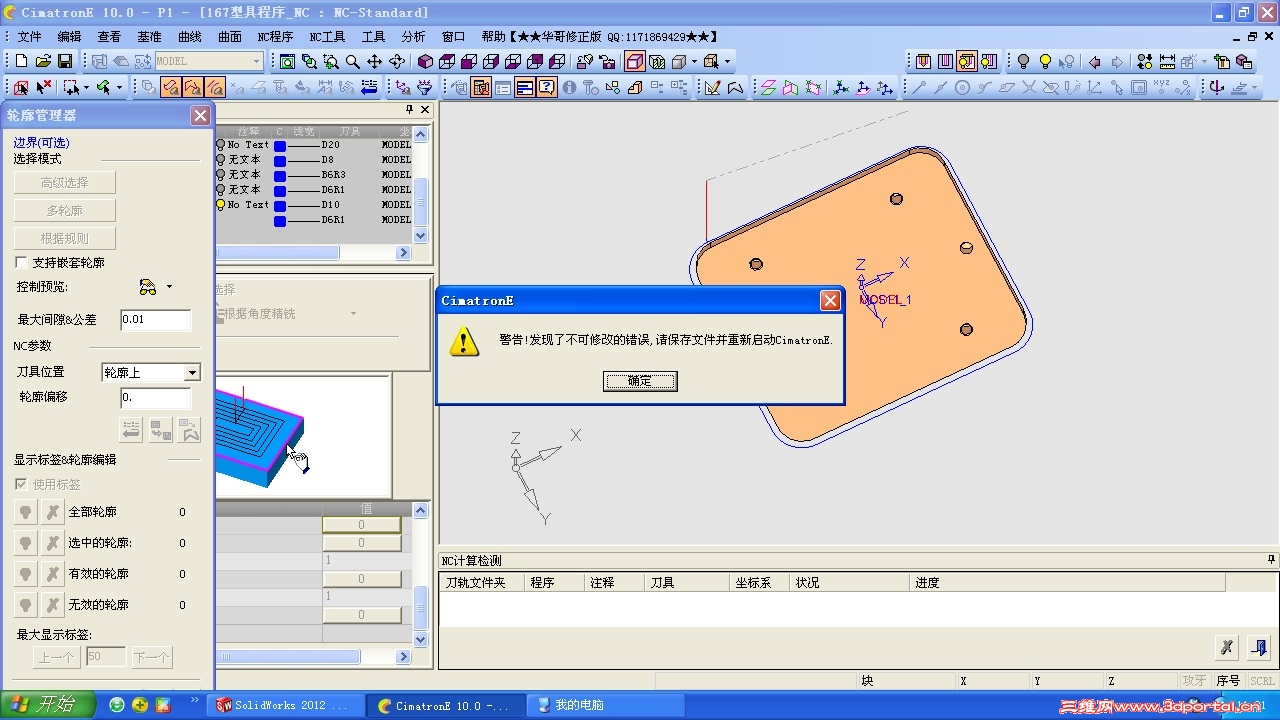Click the yellow light bulb show icon
This screenshot has width=1280, height=720.
tap(1046, 62)
